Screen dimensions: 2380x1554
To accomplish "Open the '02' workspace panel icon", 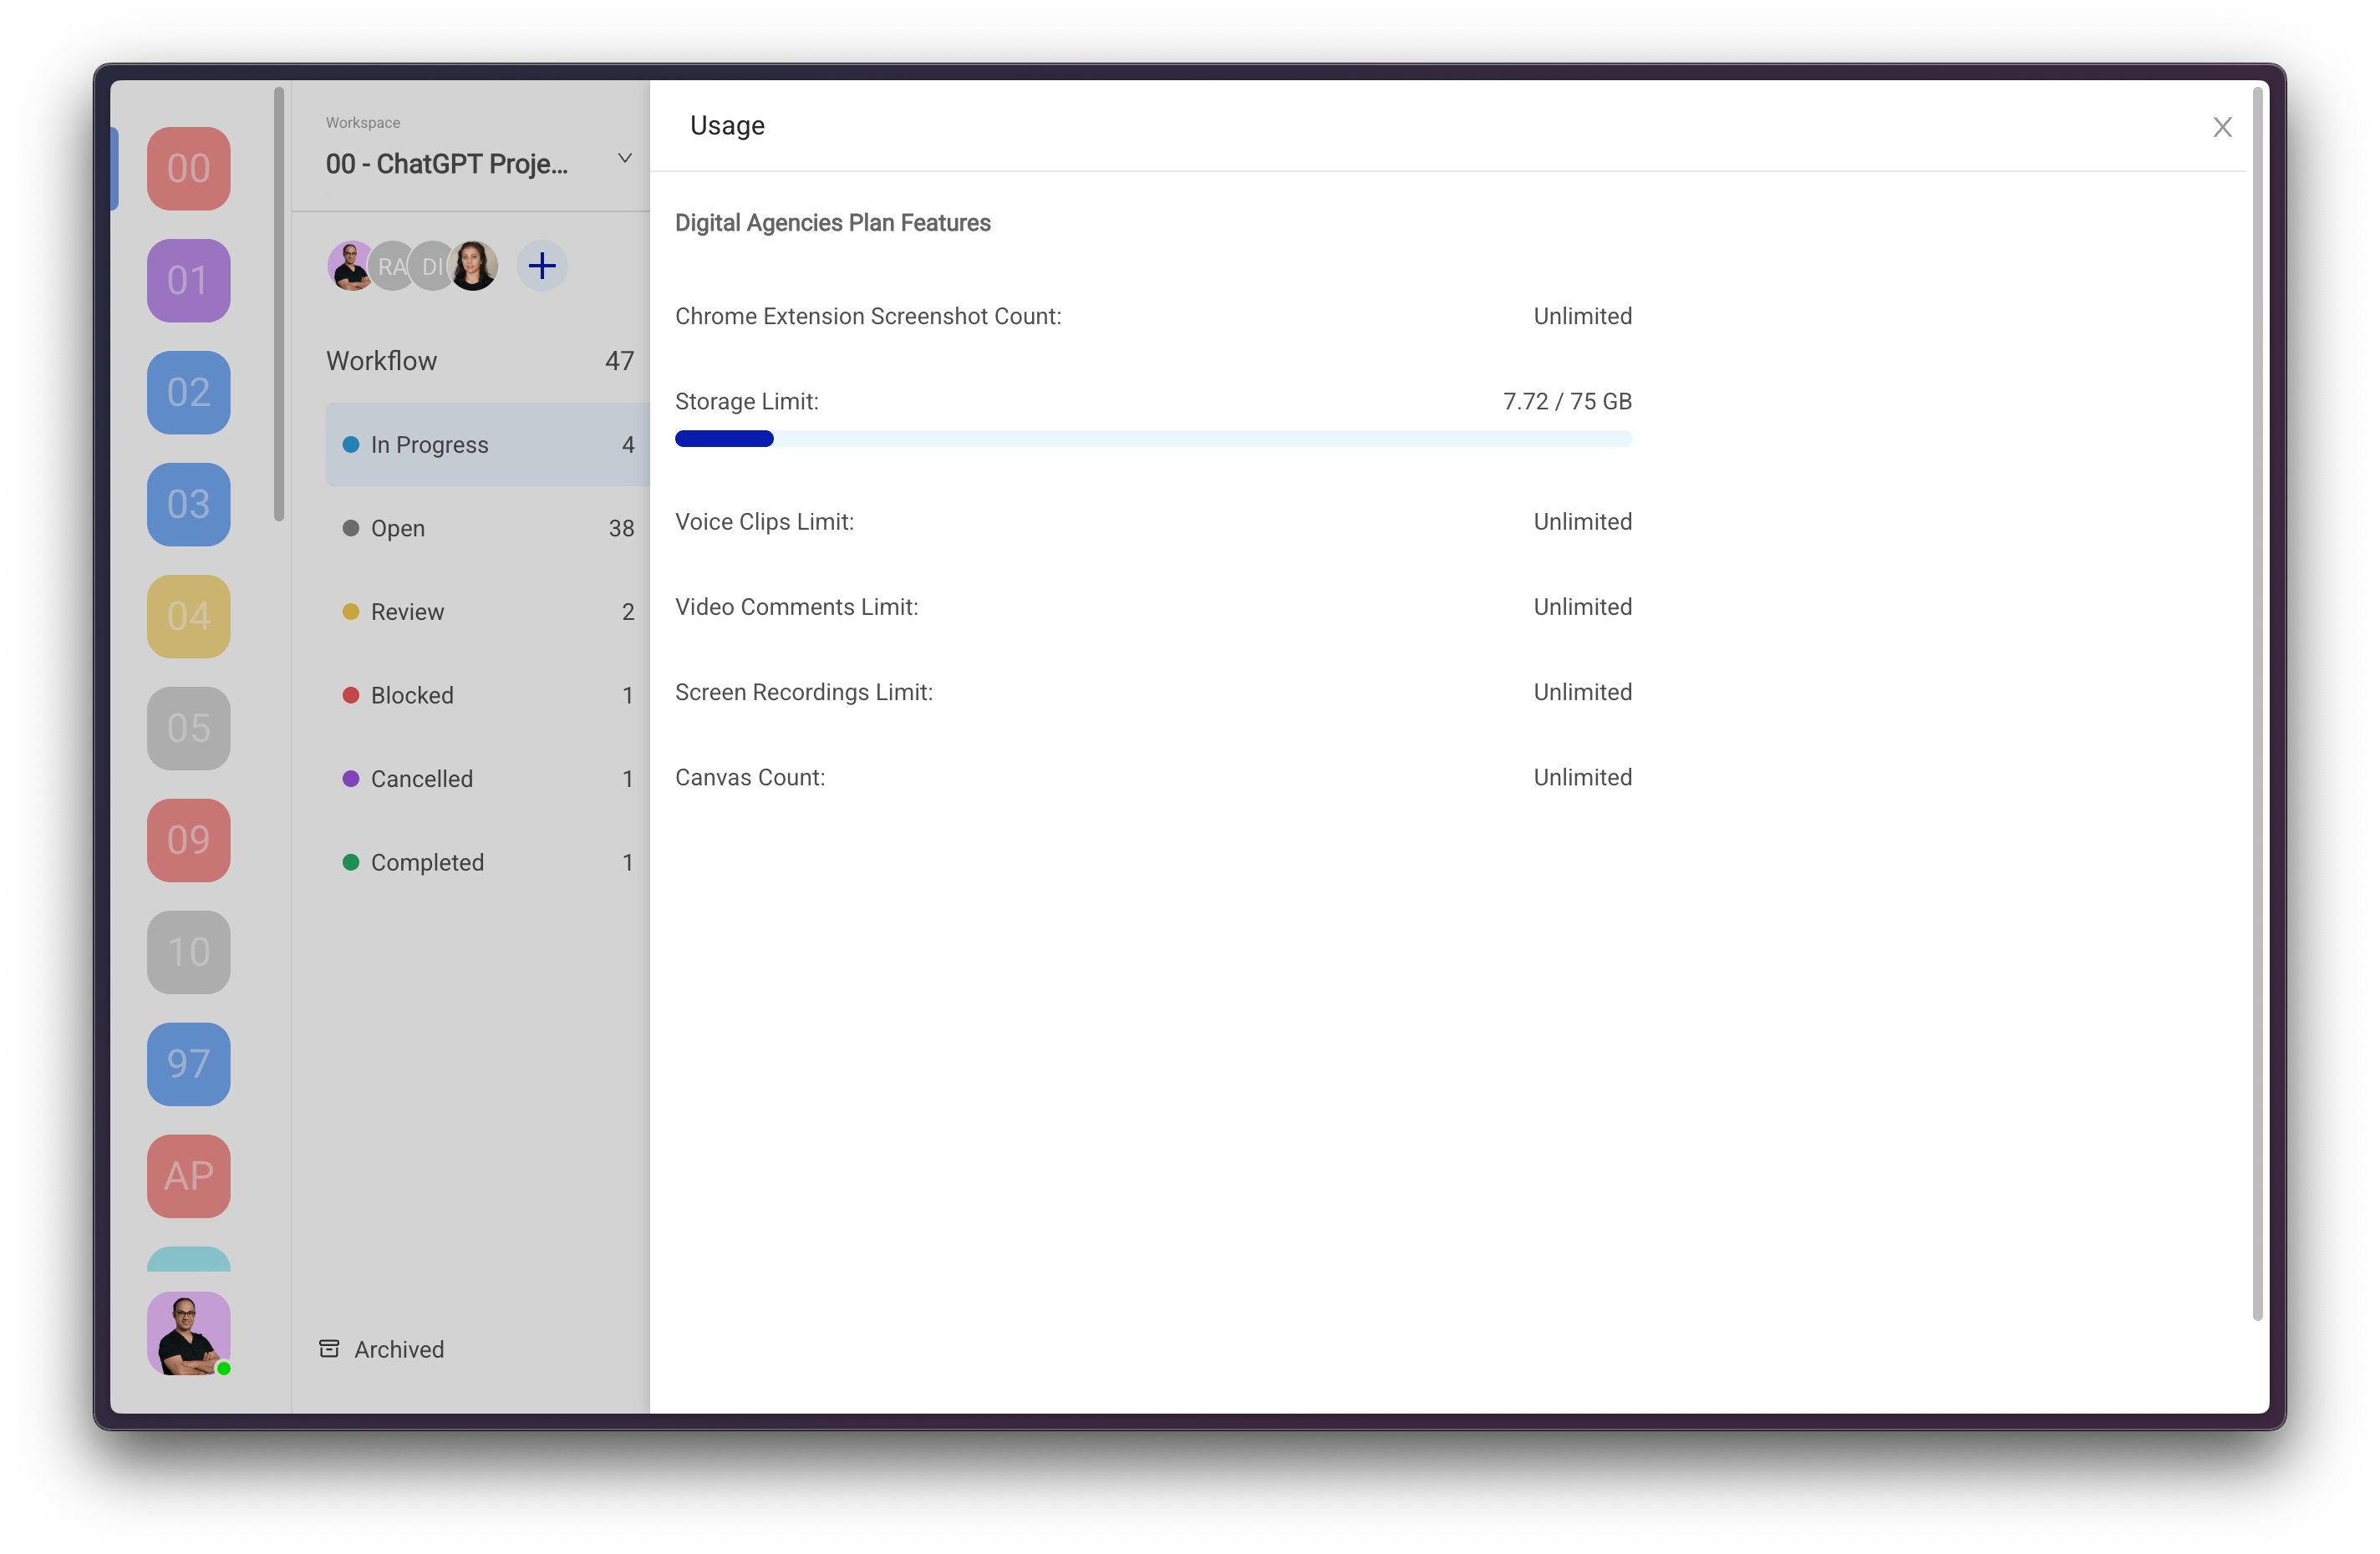I will (x=187, y=388).
